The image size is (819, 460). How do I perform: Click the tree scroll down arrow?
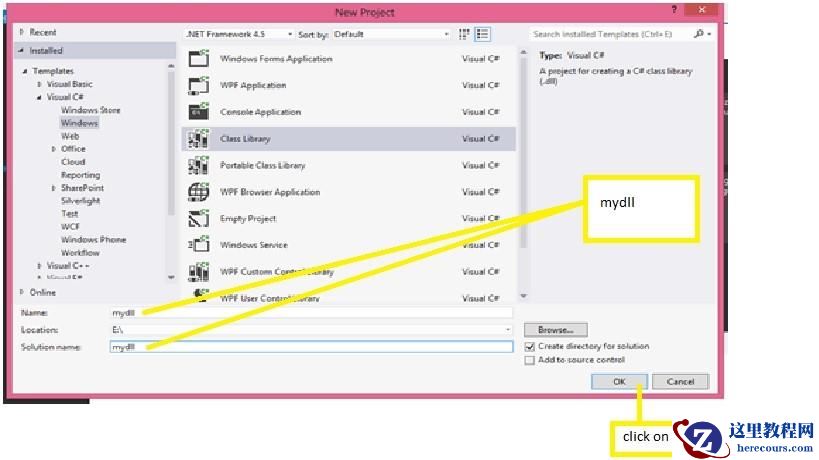[x=171, y=277]
